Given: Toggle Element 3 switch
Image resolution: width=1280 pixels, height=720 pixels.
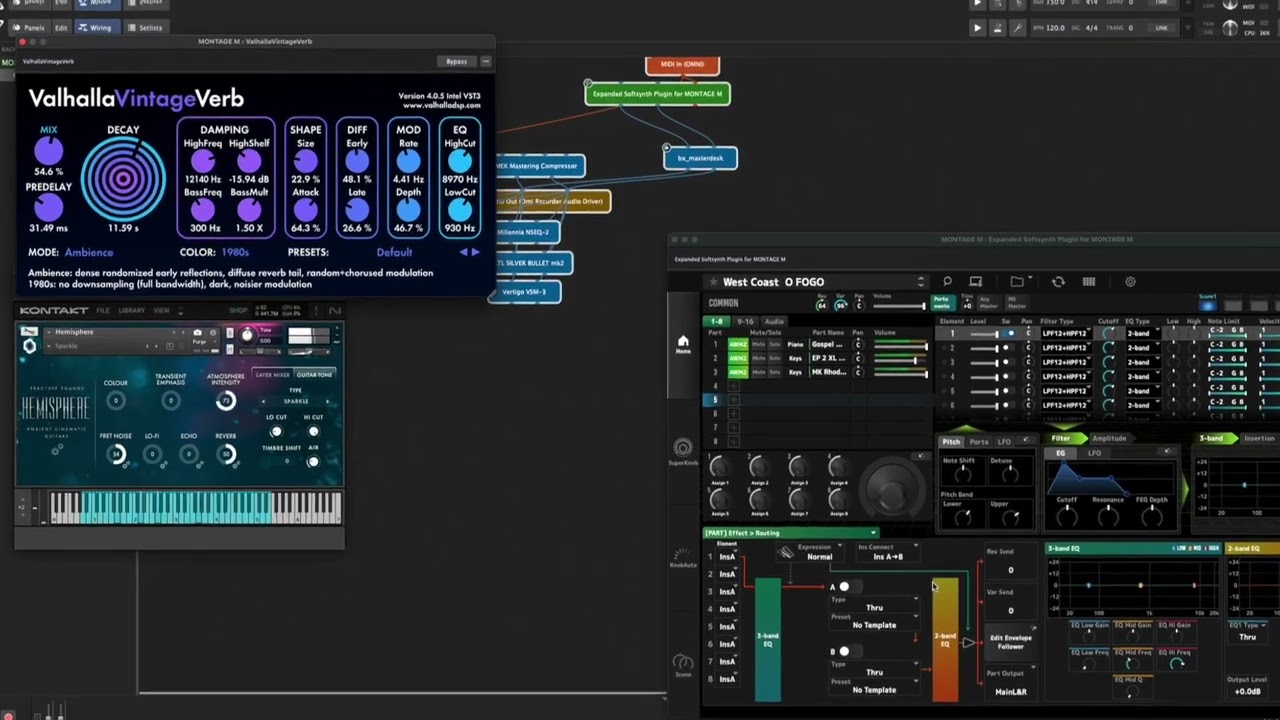Looking at the screenshot, I should tap(1009, 362).
